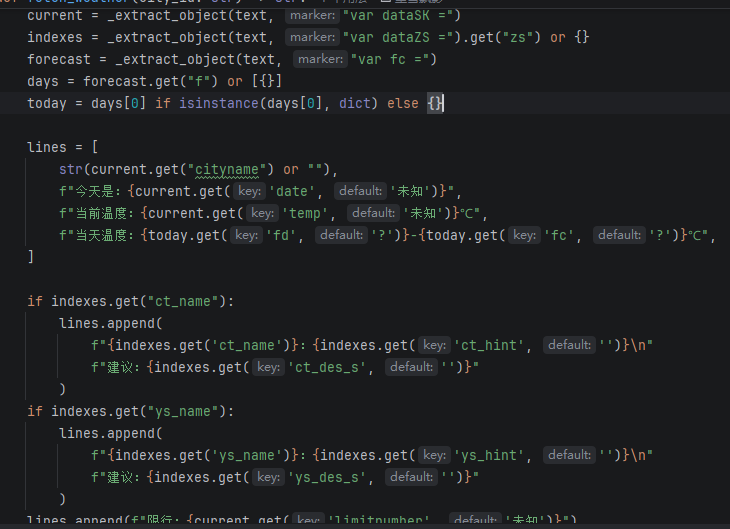
Task: Click the 'ys_des_s' key string
Action: 326,477
